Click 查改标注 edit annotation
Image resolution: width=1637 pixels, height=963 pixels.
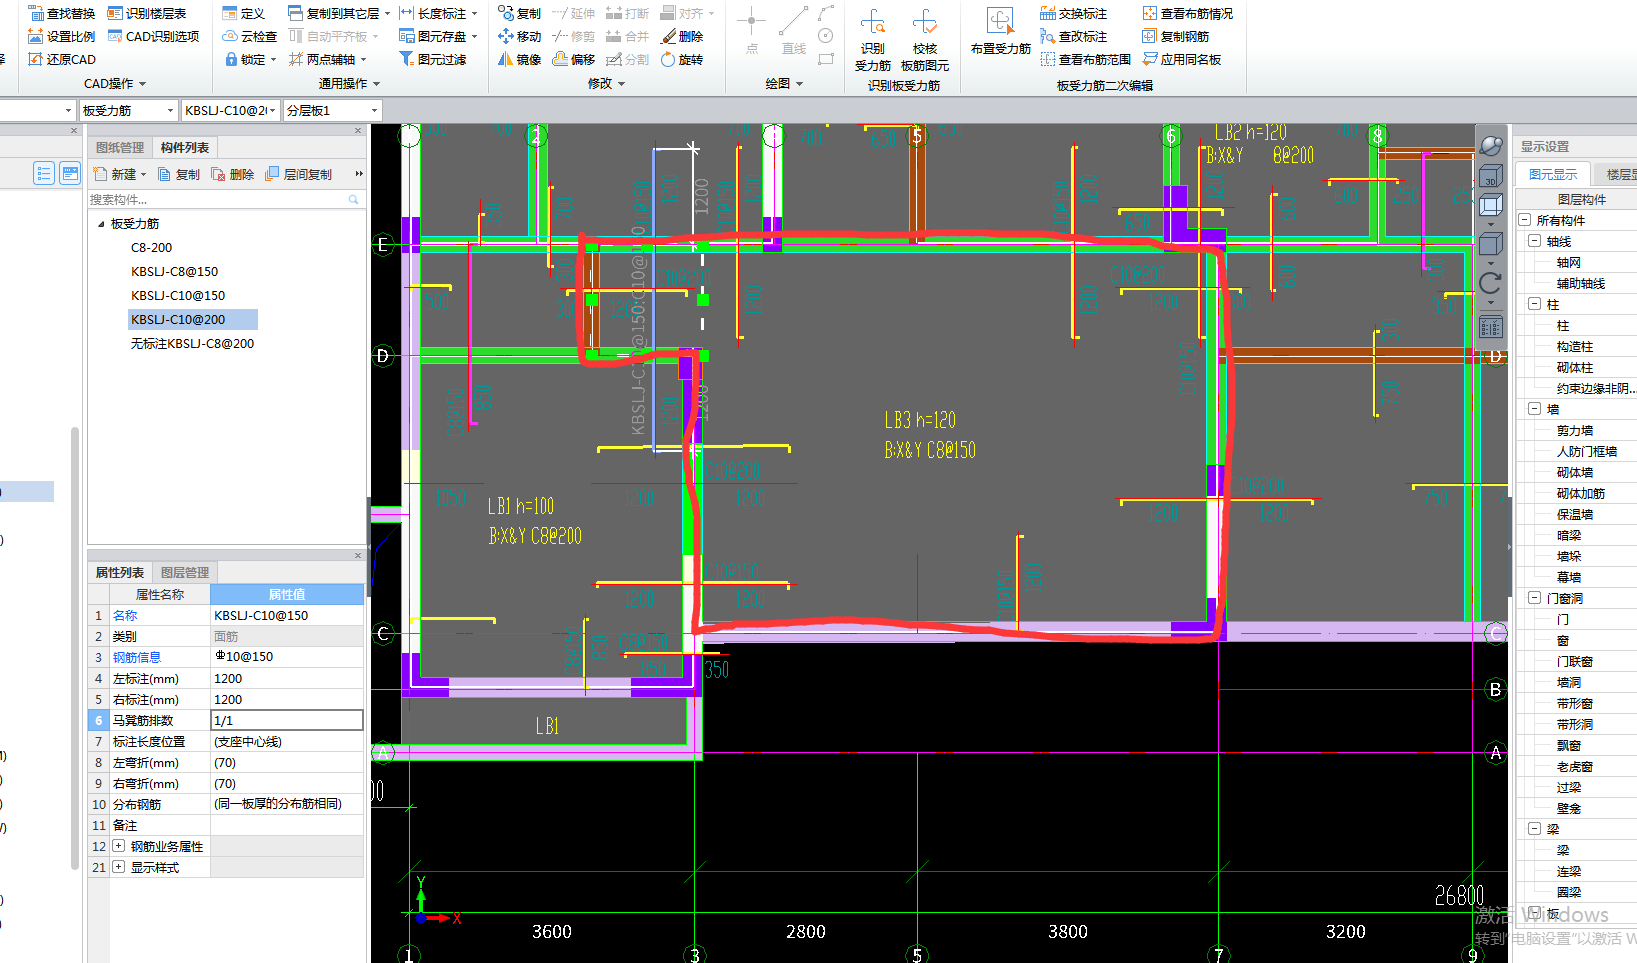tap(1073, 36)
